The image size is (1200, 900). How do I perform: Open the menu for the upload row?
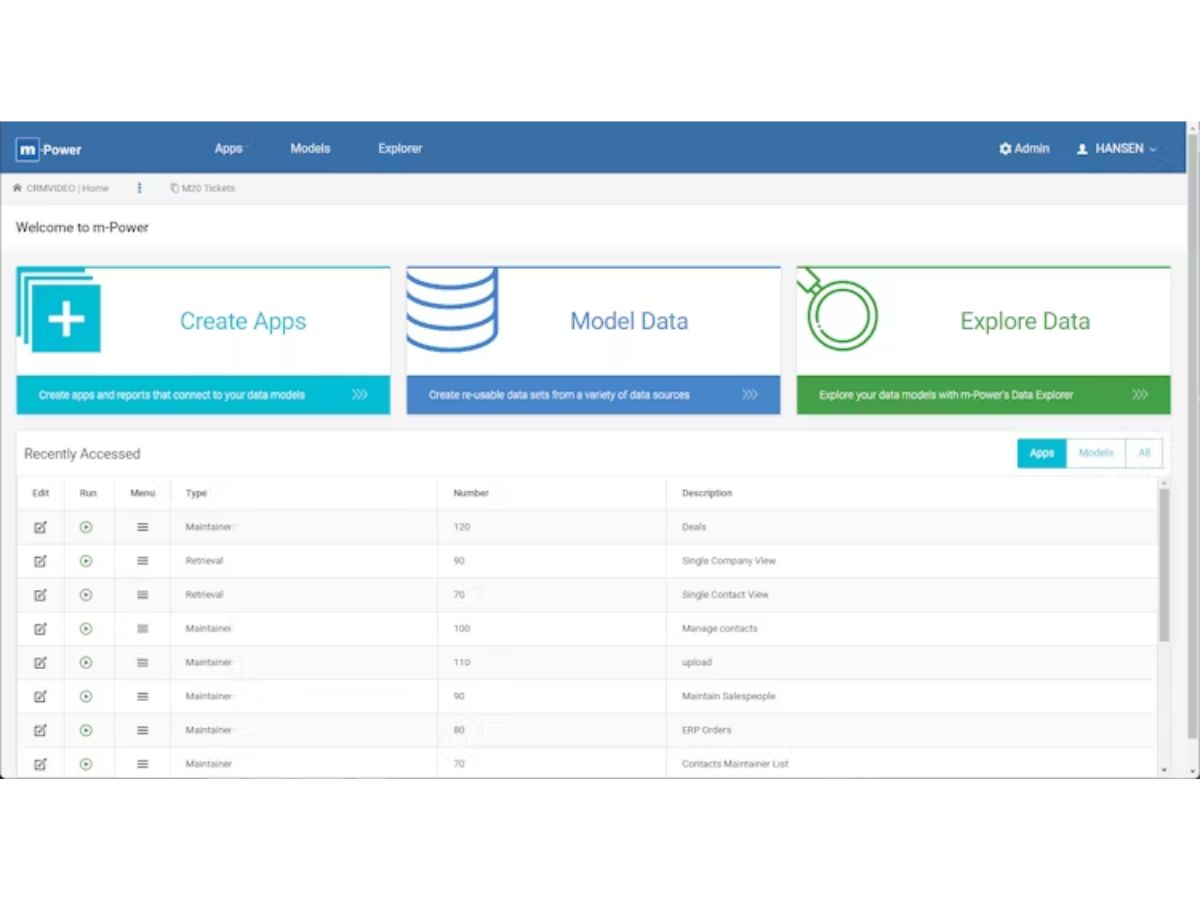[x=143, y=663]
